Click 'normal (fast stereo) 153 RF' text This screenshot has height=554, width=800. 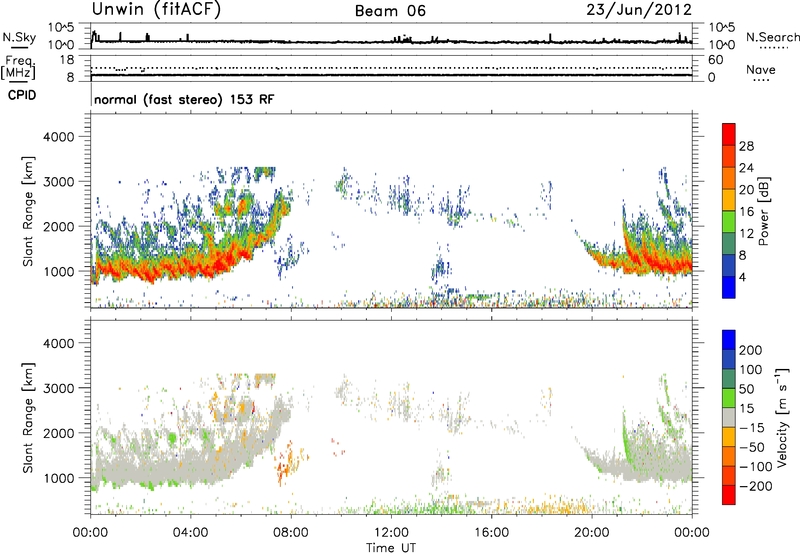(184, 99)
